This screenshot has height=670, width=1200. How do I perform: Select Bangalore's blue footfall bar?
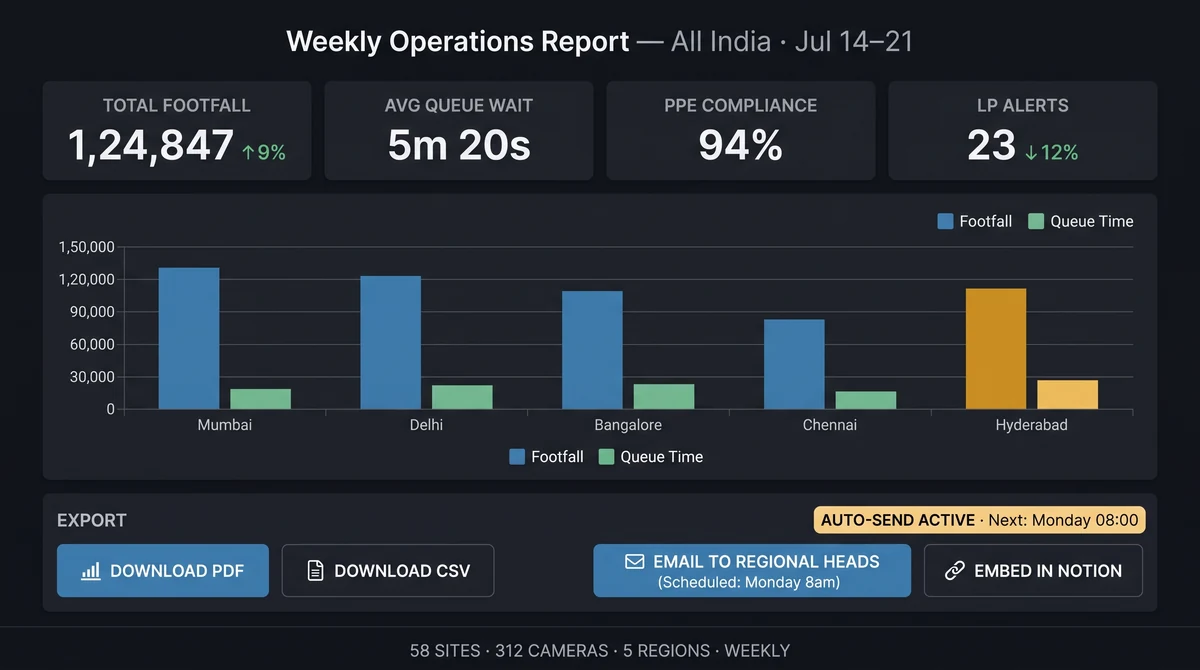click(x=592, y=350)
